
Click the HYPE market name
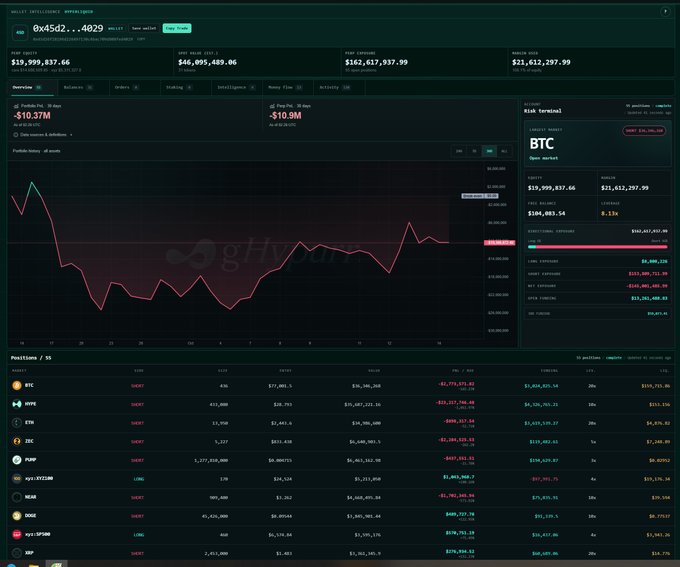[x=30, y=404]
